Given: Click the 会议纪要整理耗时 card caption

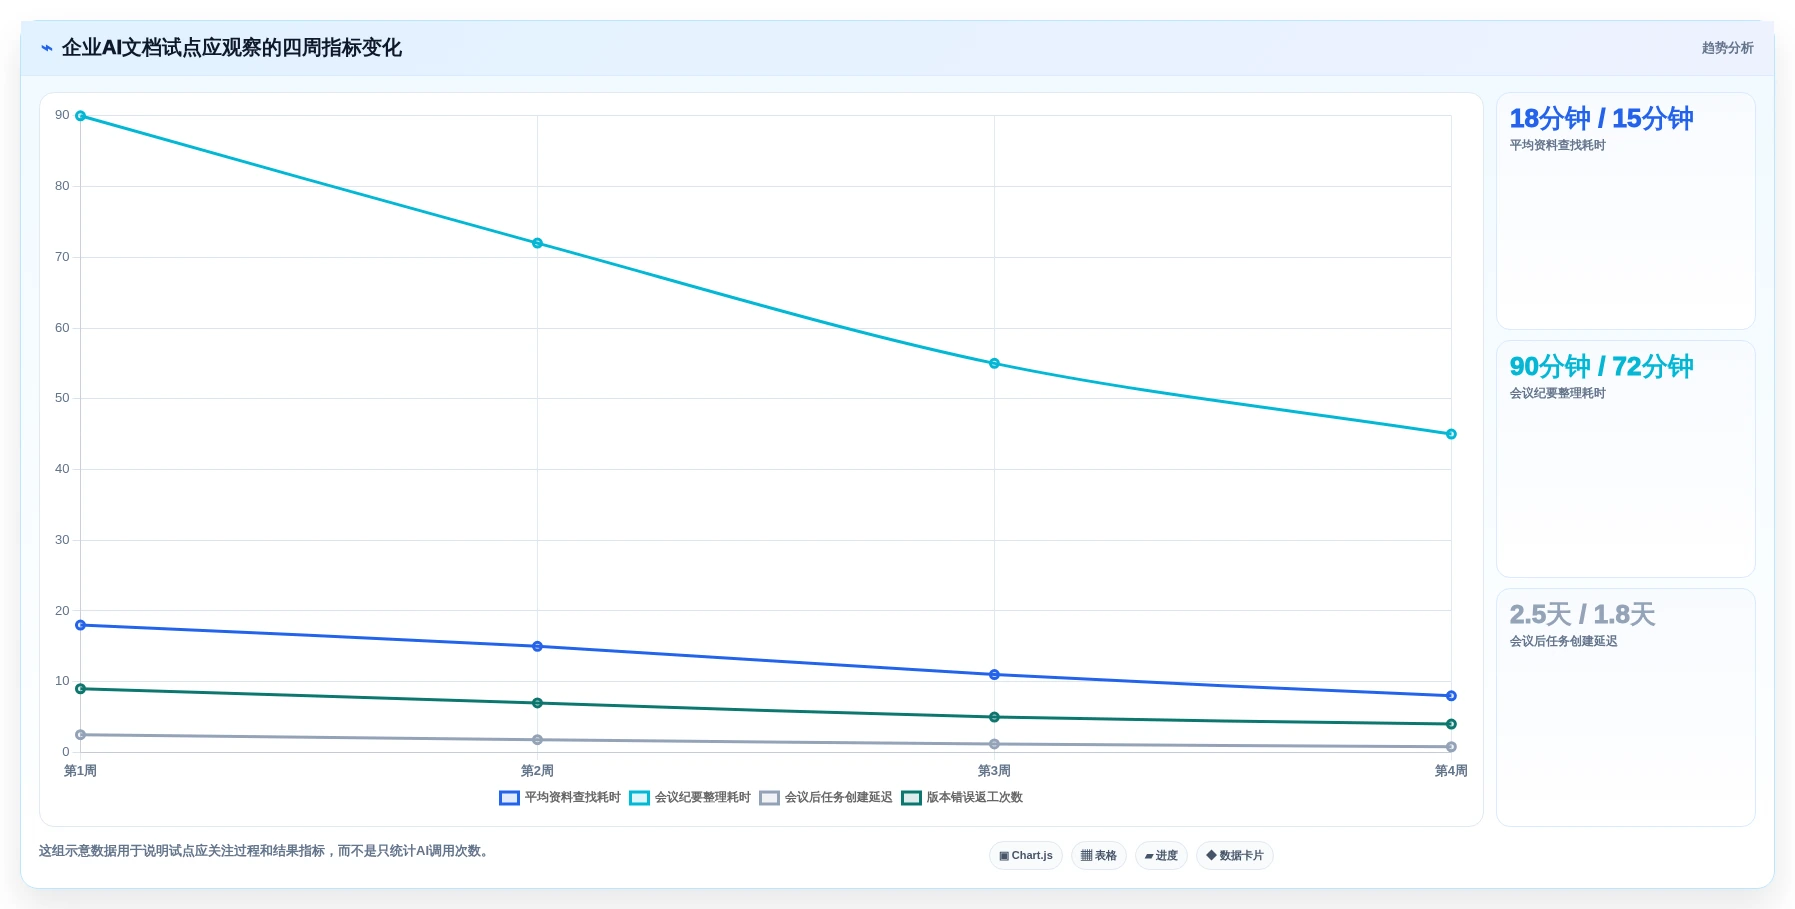Looking at the screenshot, I should click(x=1557, y=394).
